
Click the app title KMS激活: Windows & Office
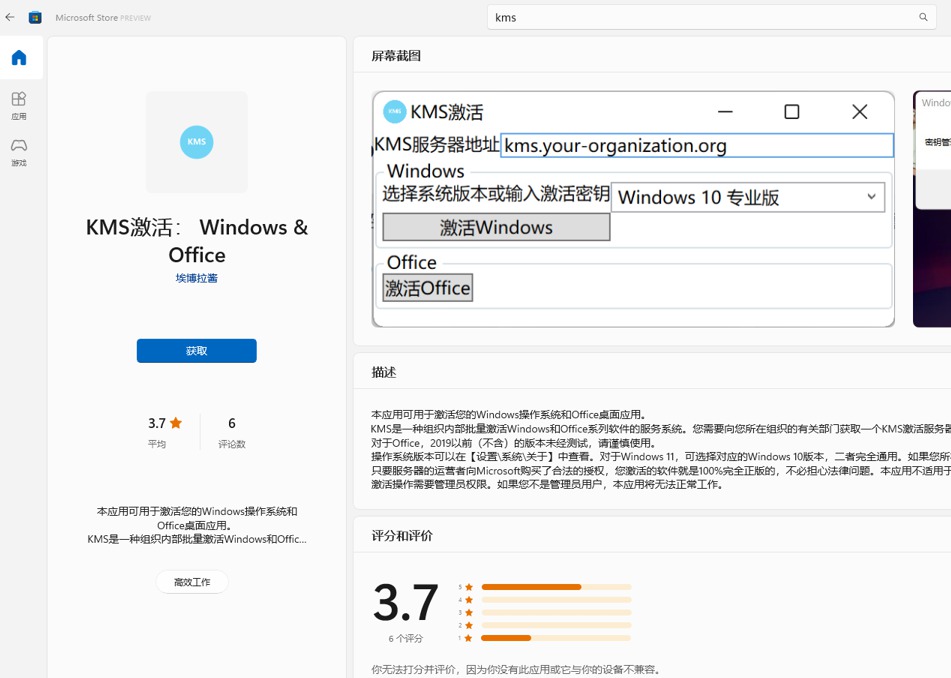[x=197, y=241]
